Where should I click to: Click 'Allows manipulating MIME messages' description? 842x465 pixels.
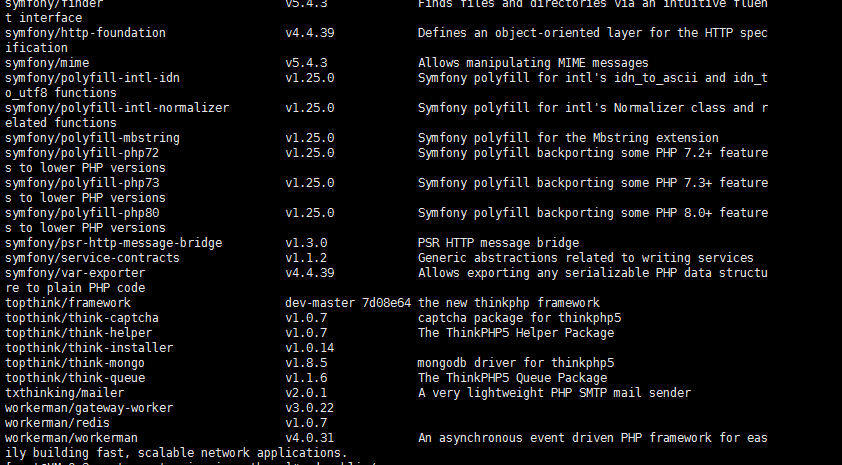(533, 63)
